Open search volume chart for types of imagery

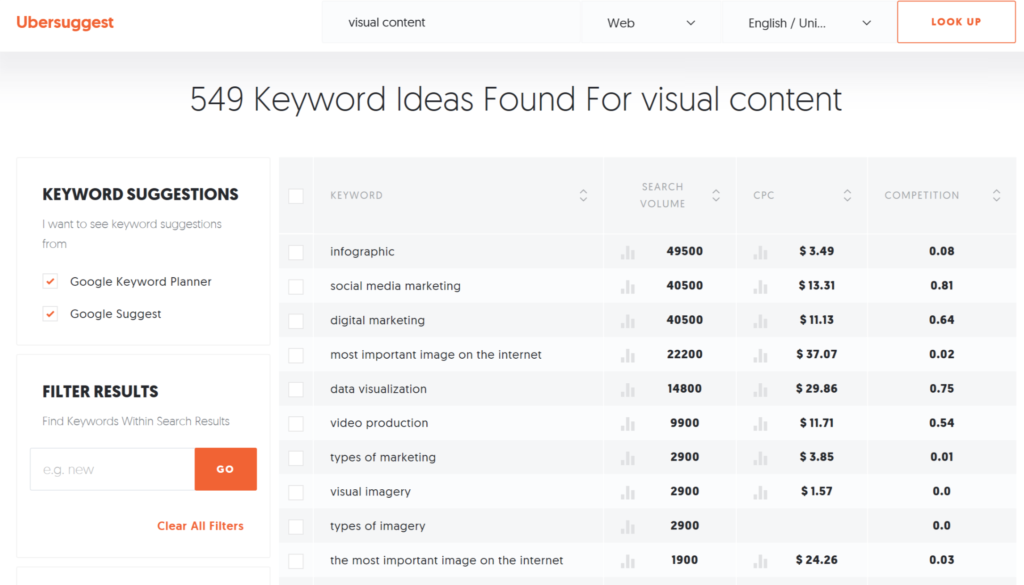pos(628,526)
